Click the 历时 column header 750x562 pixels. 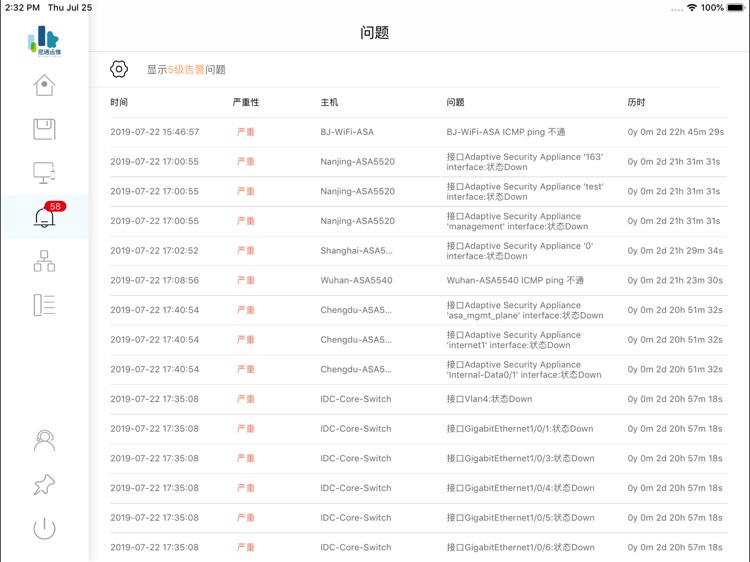click(x=636, y=102)
